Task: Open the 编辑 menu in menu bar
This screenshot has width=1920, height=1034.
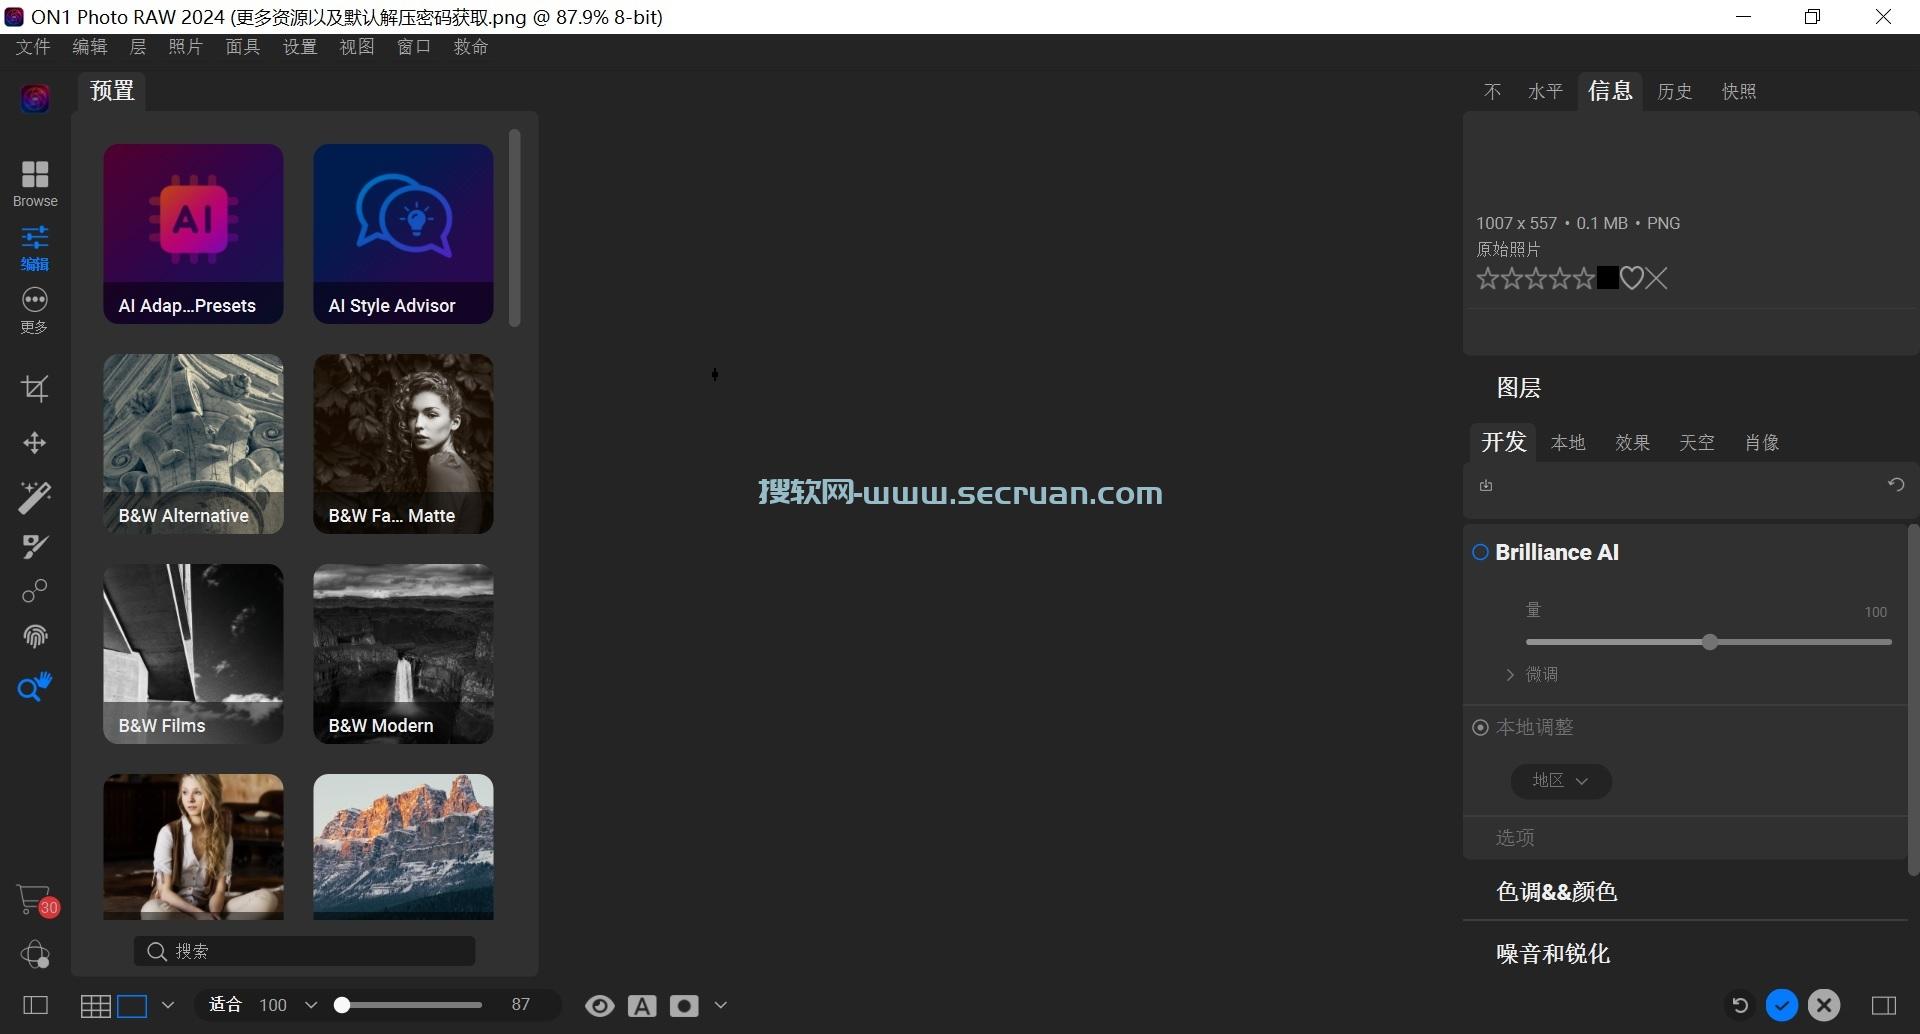Action: (x=90, y=47)
